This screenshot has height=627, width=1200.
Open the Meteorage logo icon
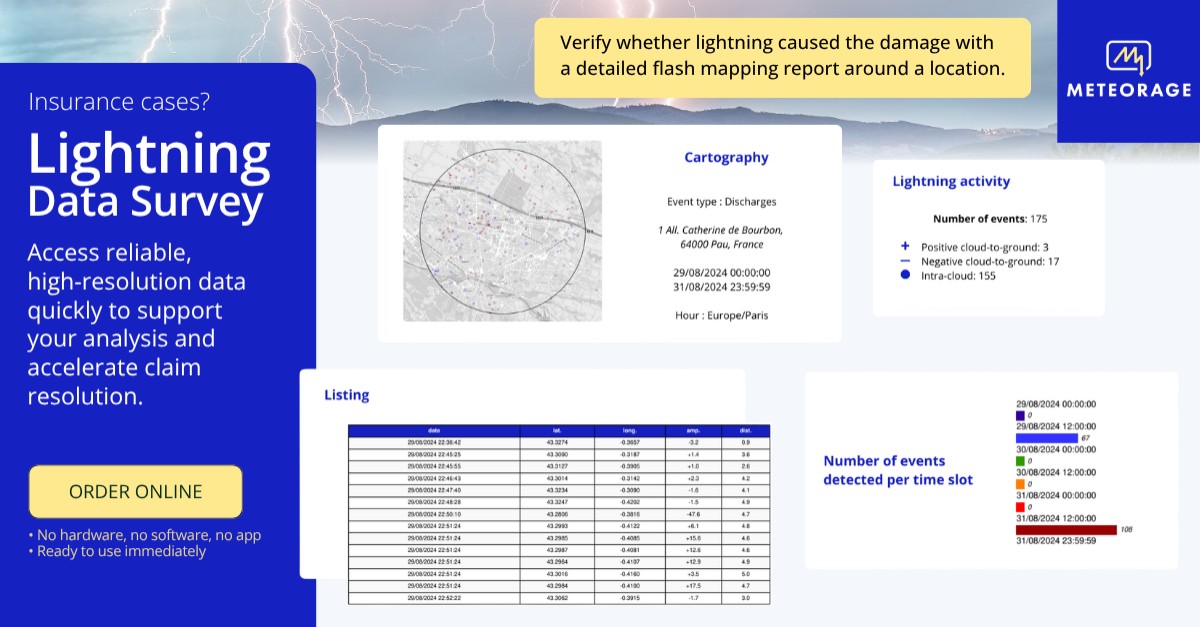point(1128,58)
